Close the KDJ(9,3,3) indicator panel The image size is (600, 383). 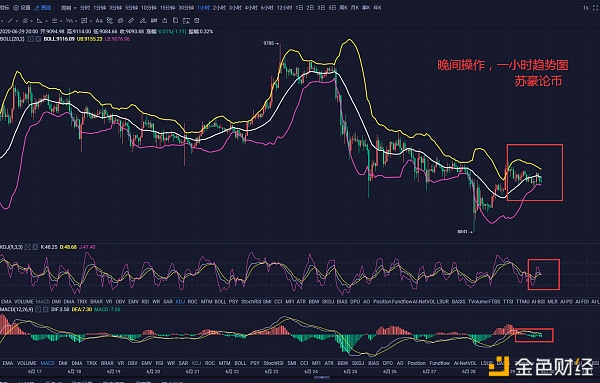coord(35,247)
